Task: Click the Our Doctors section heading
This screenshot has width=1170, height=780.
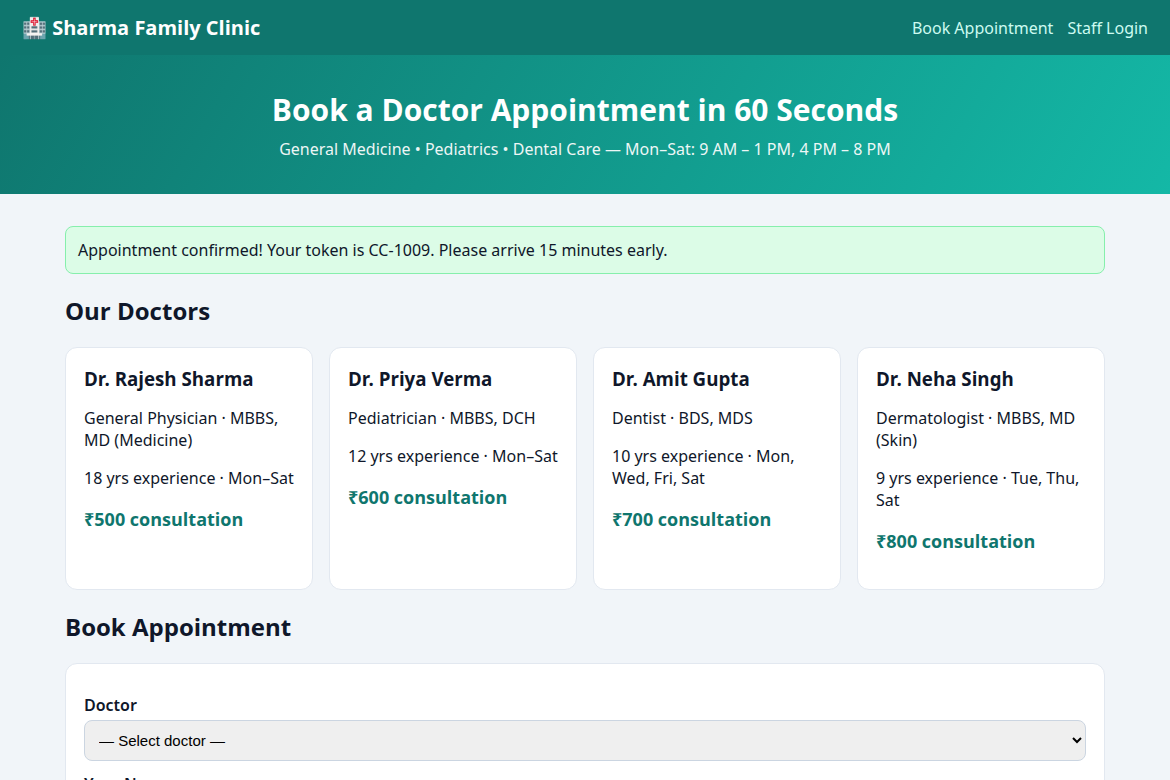Action: [x=138, y=311]
